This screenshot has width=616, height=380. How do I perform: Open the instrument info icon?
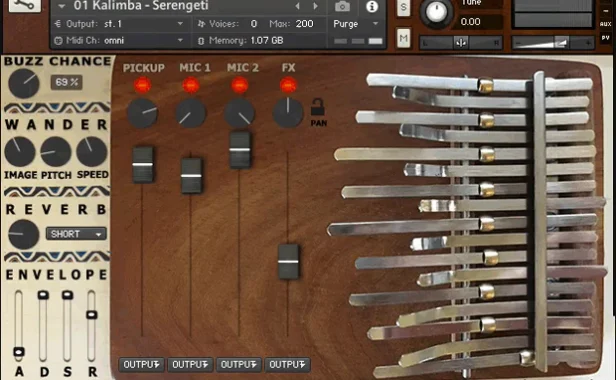point(372,6)
